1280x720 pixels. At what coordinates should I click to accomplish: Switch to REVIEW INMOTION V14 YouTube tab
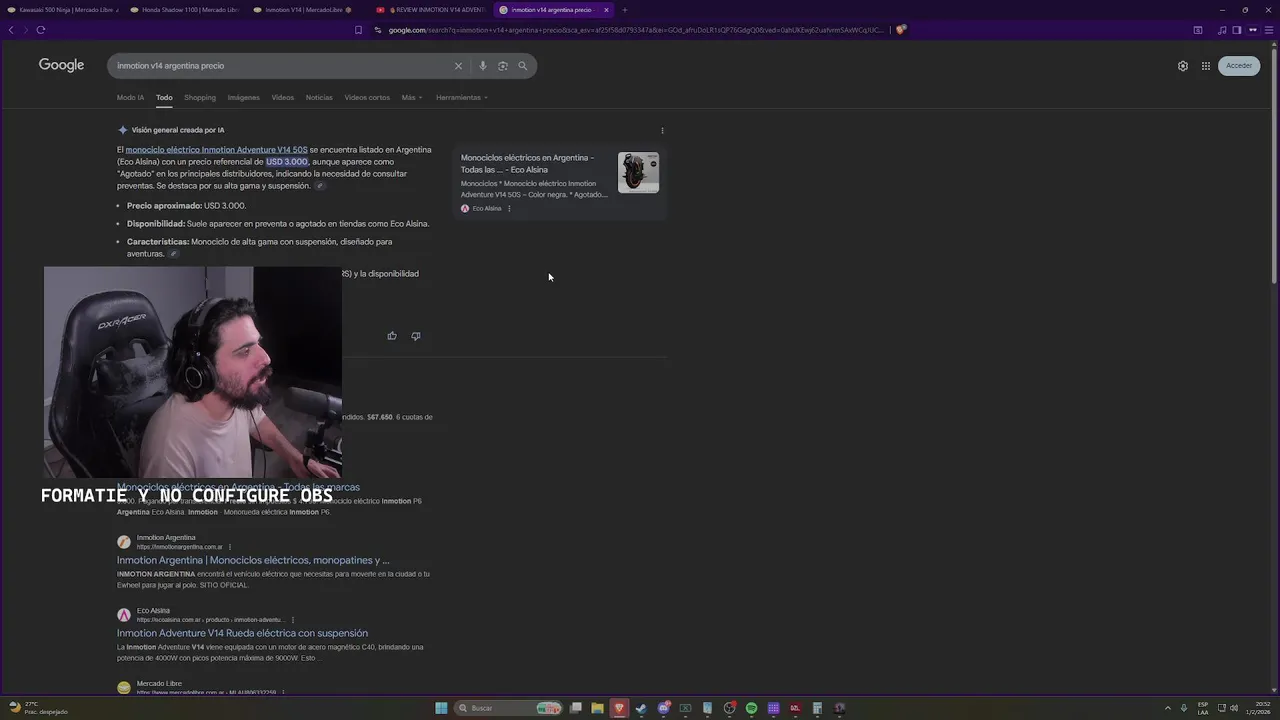430,10
